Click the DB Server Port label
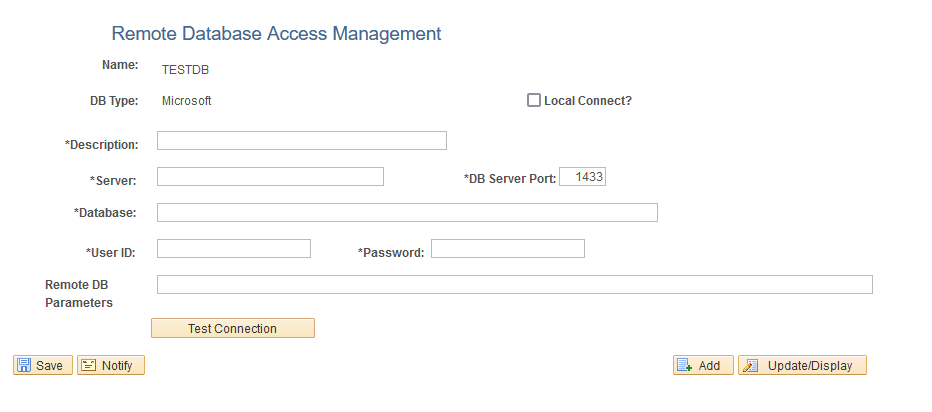The height and width of the screenshot is (412, 932). tap(510, 179)
